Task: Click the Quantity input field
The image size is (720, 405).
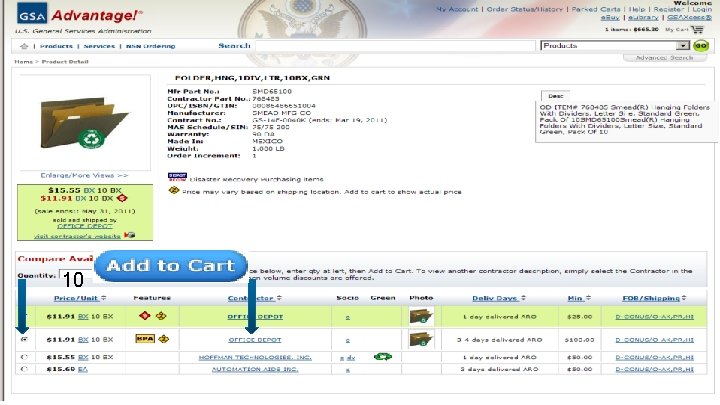Action: click(77, 277)
